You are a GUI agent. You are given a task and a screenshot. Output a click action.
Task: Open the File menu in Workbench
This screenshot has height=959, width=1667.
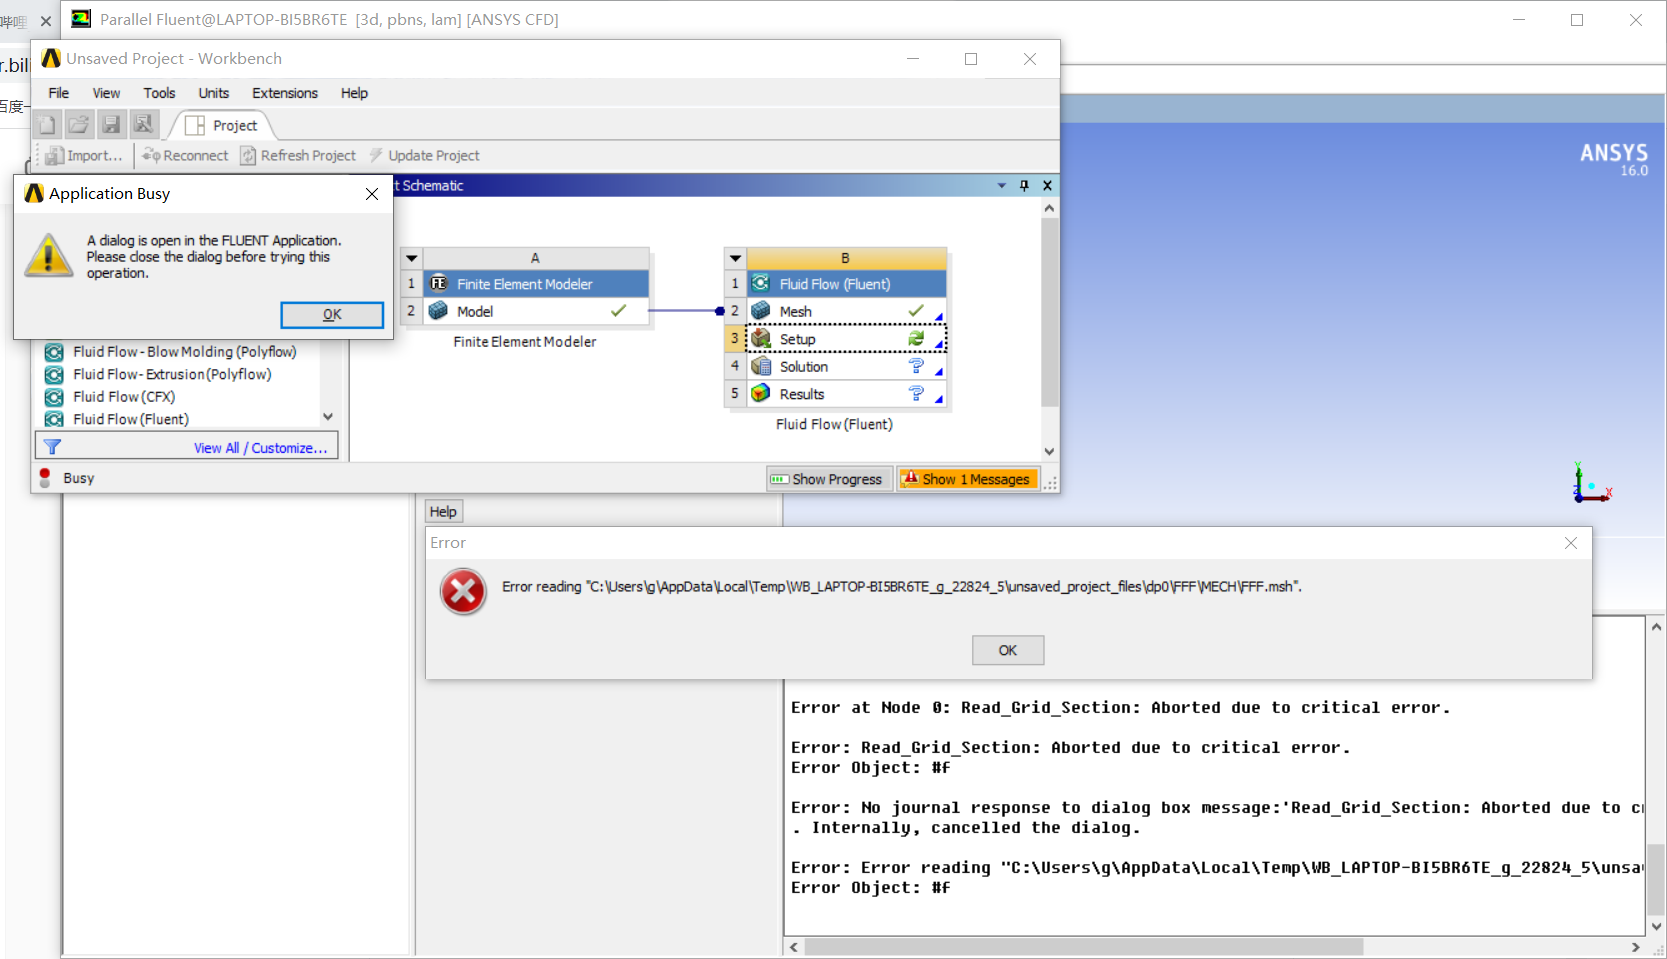click(x=59, y=93)
